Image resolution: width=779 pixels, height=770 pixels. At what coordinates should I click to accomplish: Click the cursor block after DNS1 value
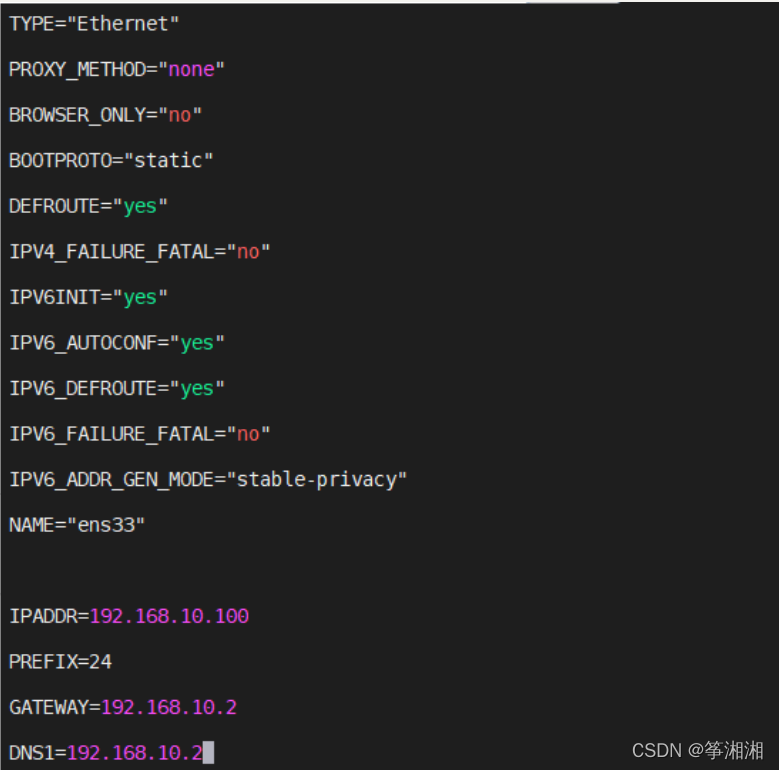[209, 753]
